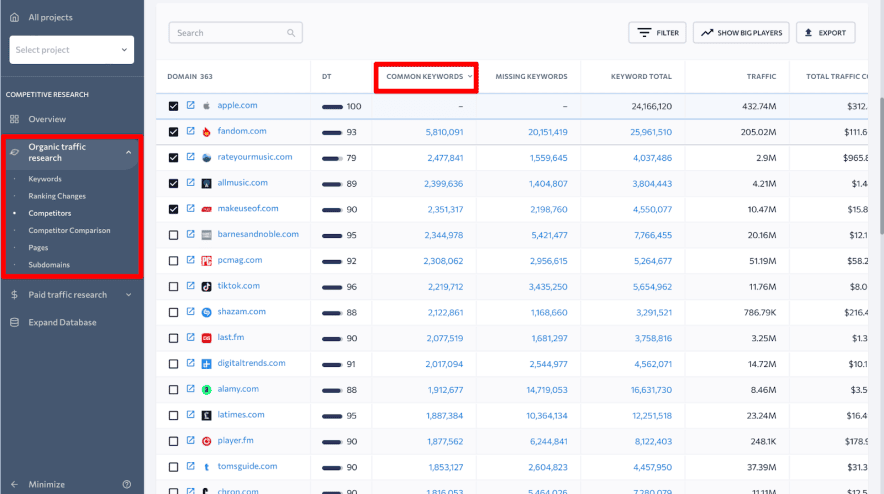Focus the Search input field

(228, 33)
